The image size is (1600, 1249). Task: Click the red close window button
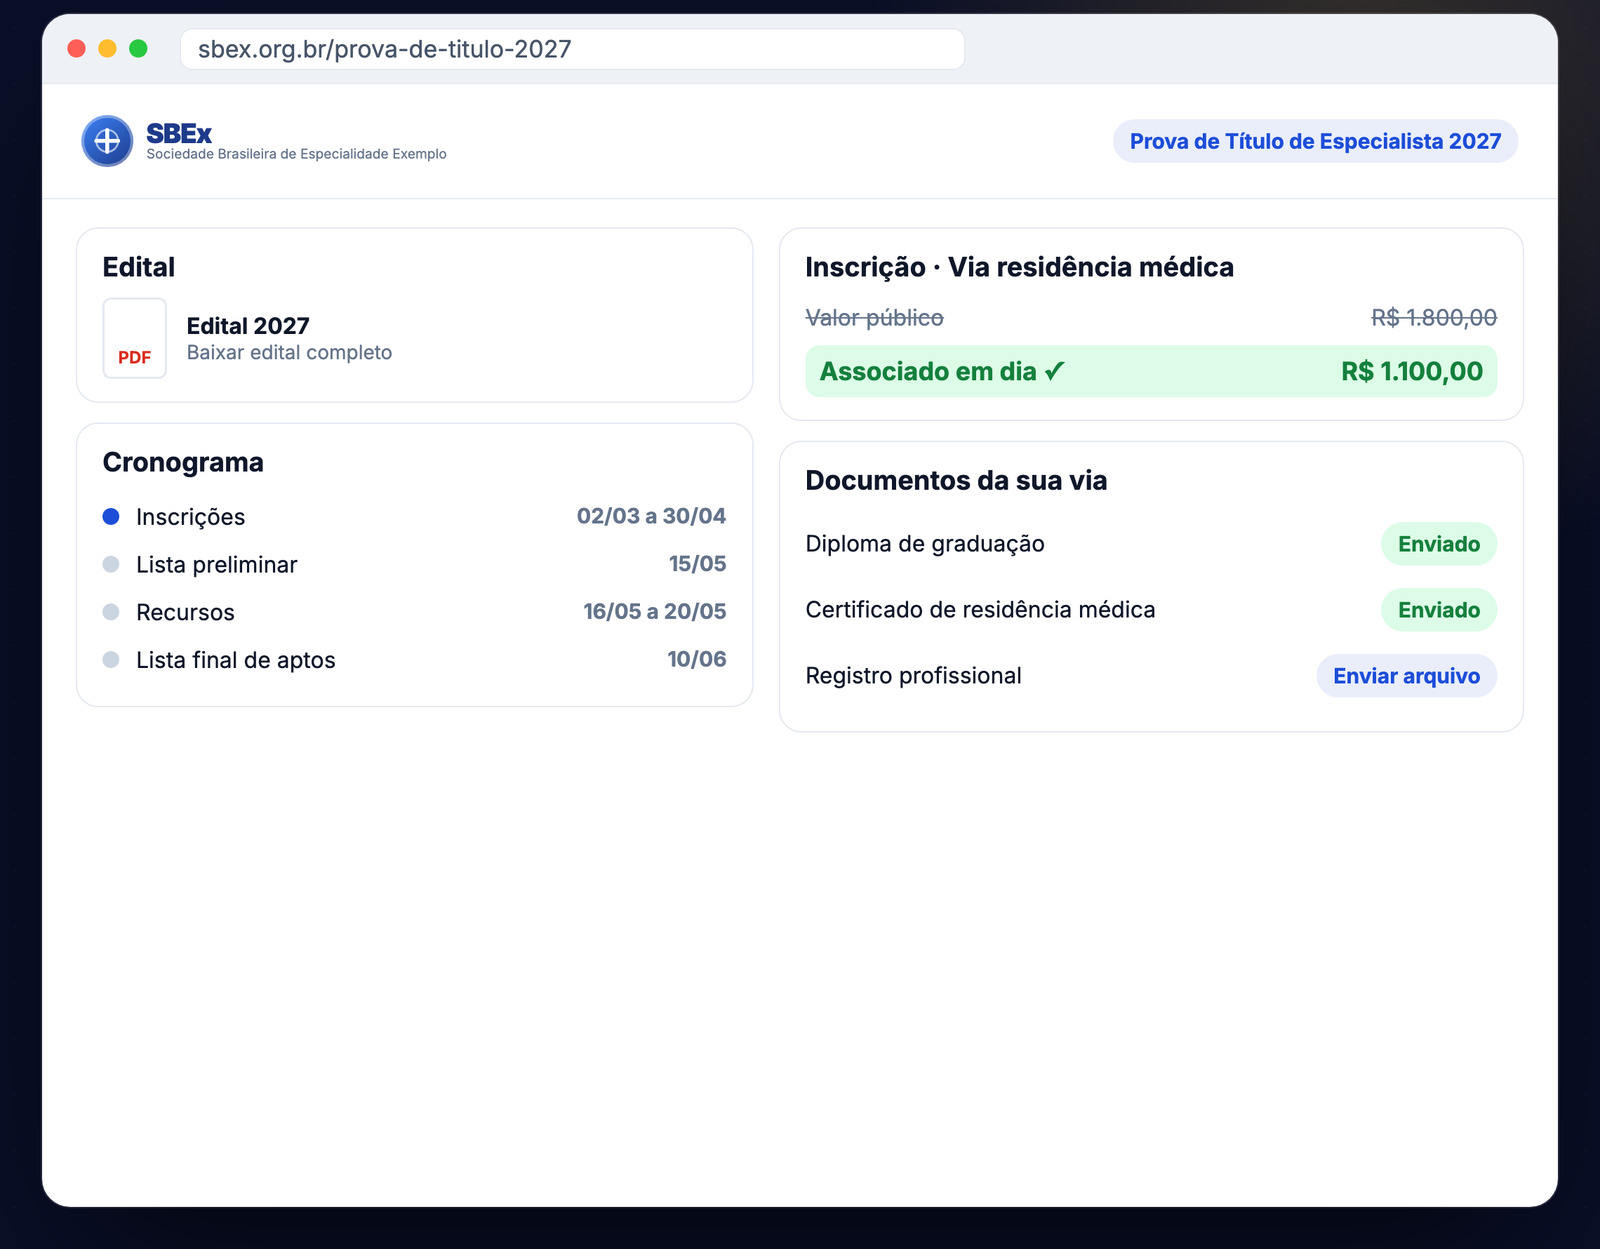(x=76, y=48)
